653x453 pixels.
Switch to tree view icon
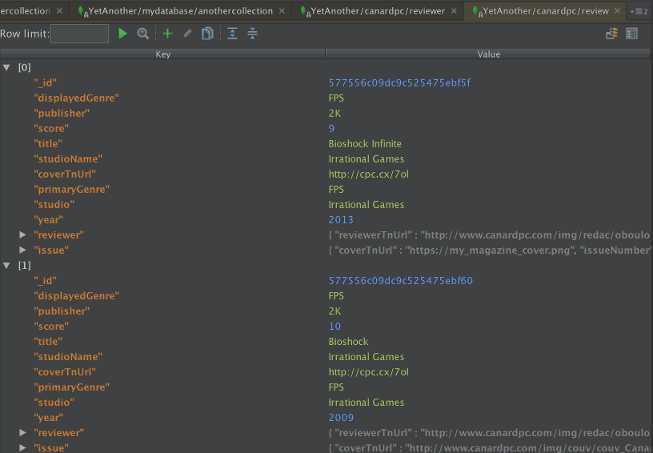tap(612, 33)
